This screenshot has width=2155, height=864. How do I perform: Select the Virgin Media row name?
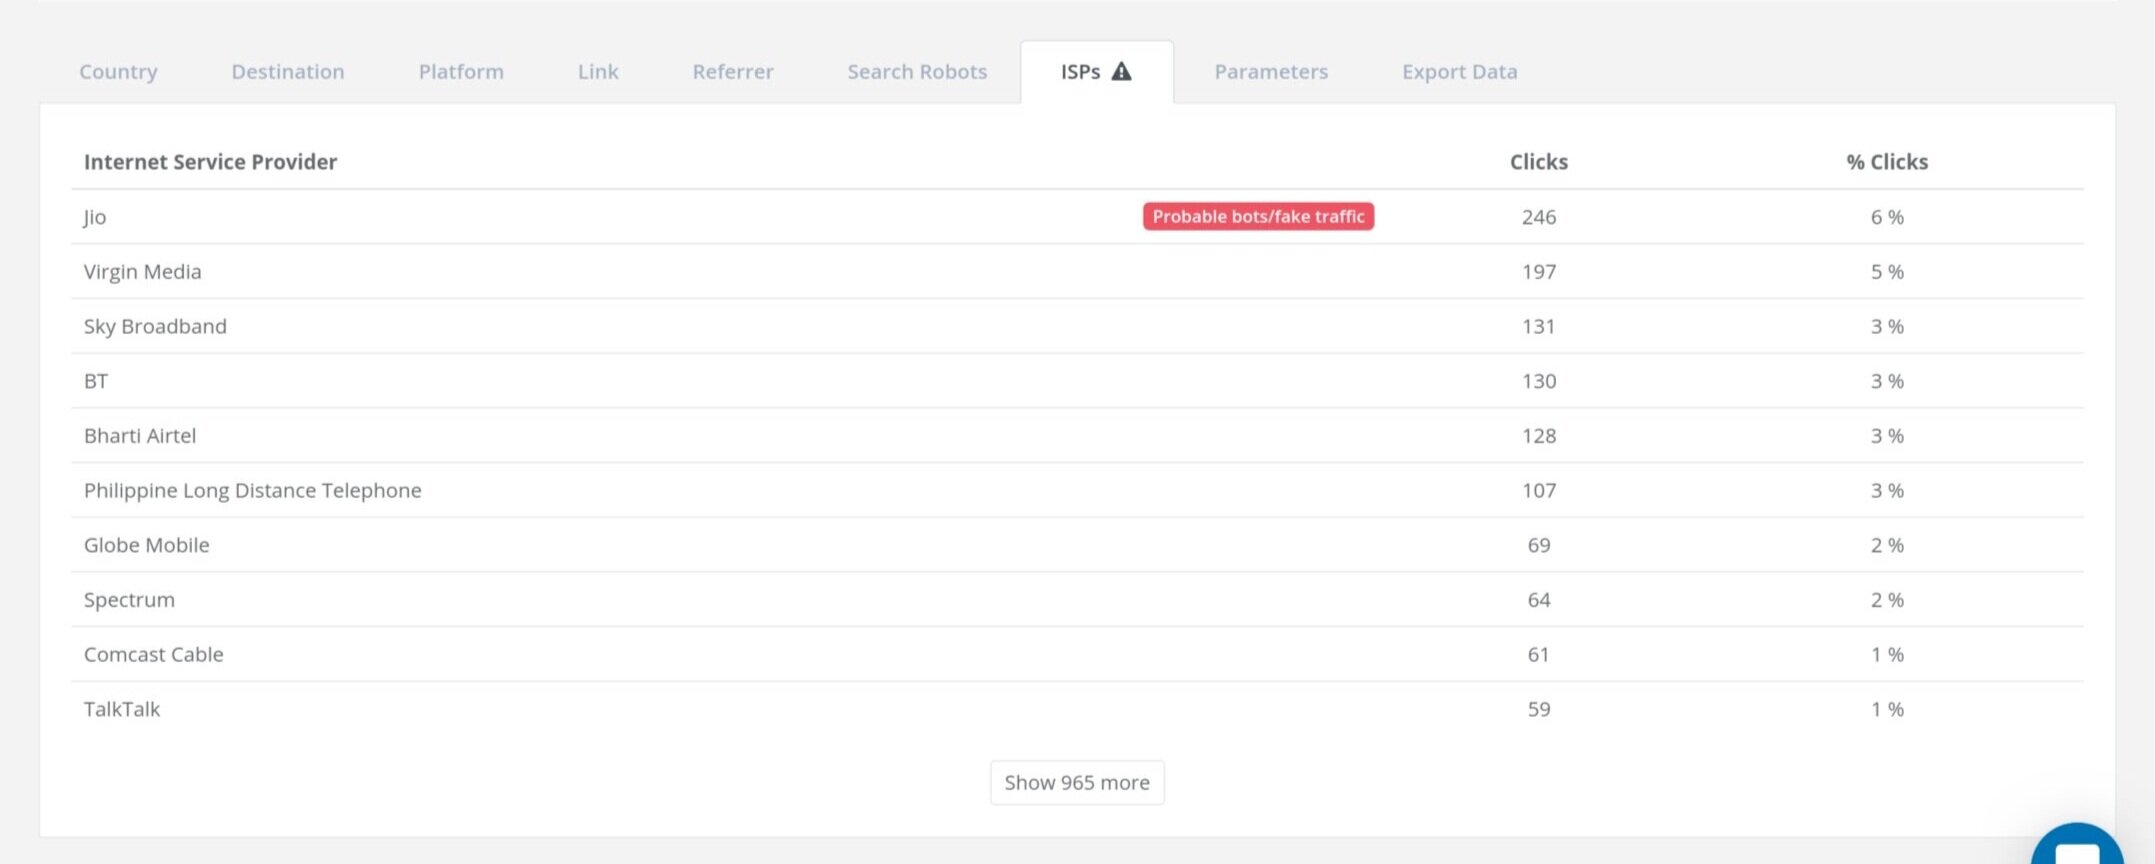click(x=142, y=272)
